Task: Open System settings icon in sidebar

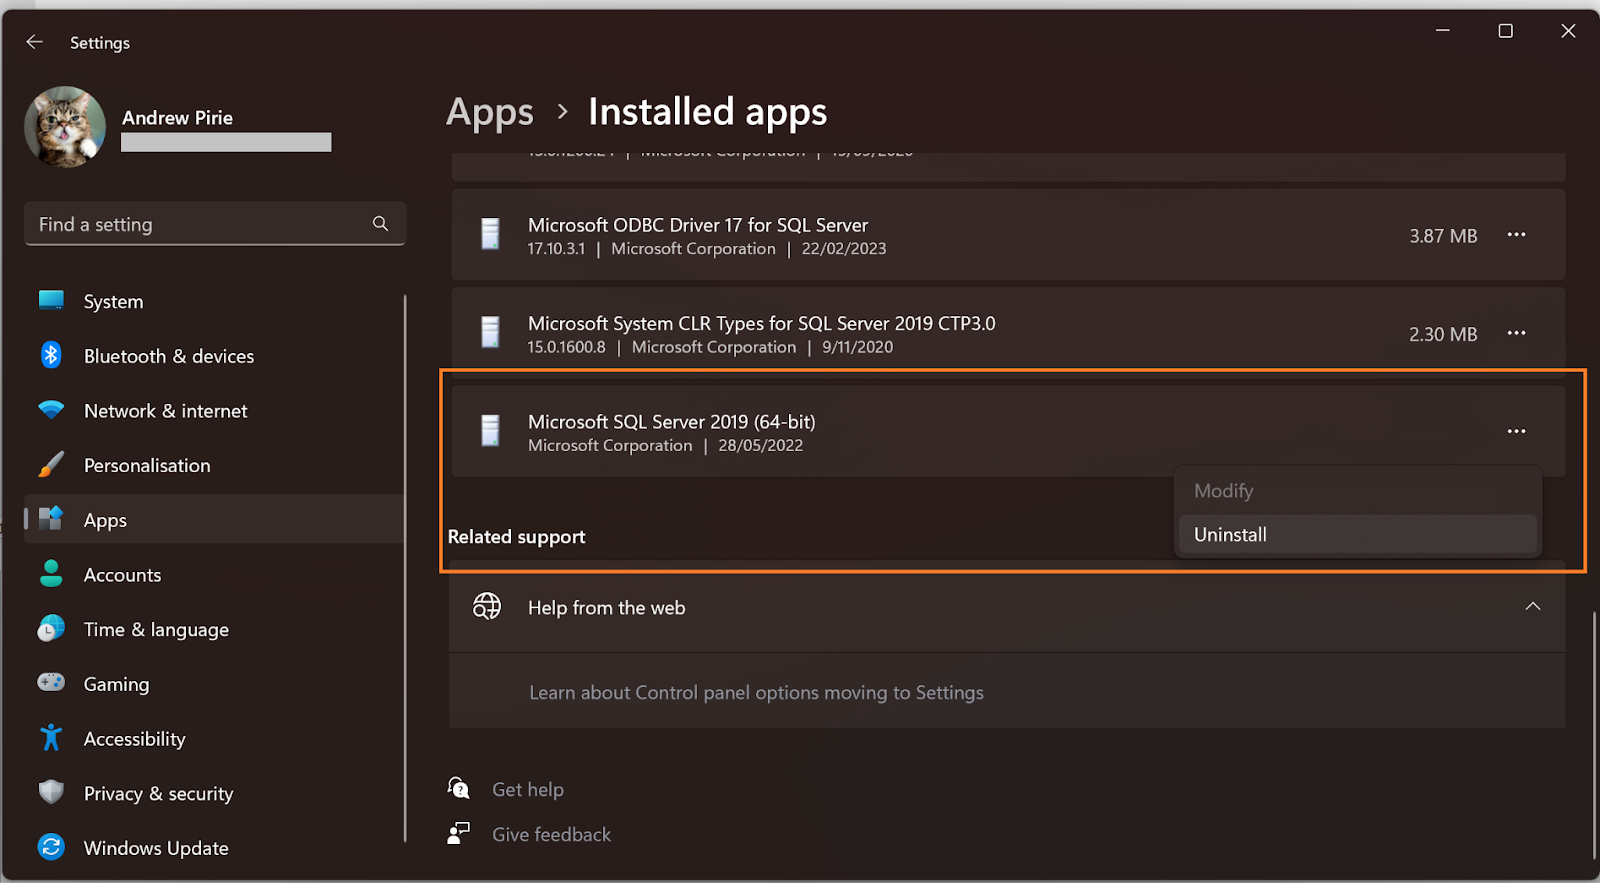Action: [51, 300]
